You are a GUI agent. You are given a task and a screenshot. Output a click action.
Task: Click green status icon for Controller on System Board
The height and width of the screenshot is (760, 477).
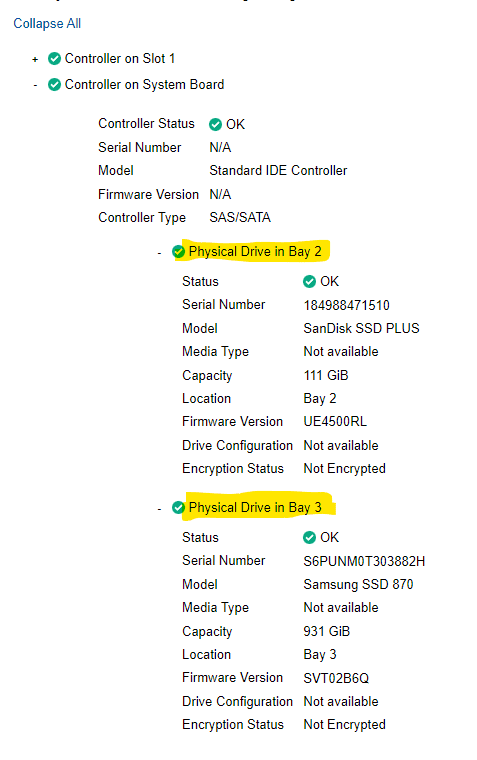54,85
